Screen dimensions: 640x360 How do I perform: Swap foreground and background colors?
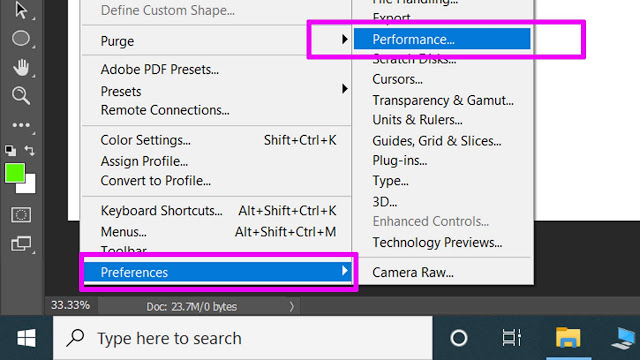click(x=29, y=151)
